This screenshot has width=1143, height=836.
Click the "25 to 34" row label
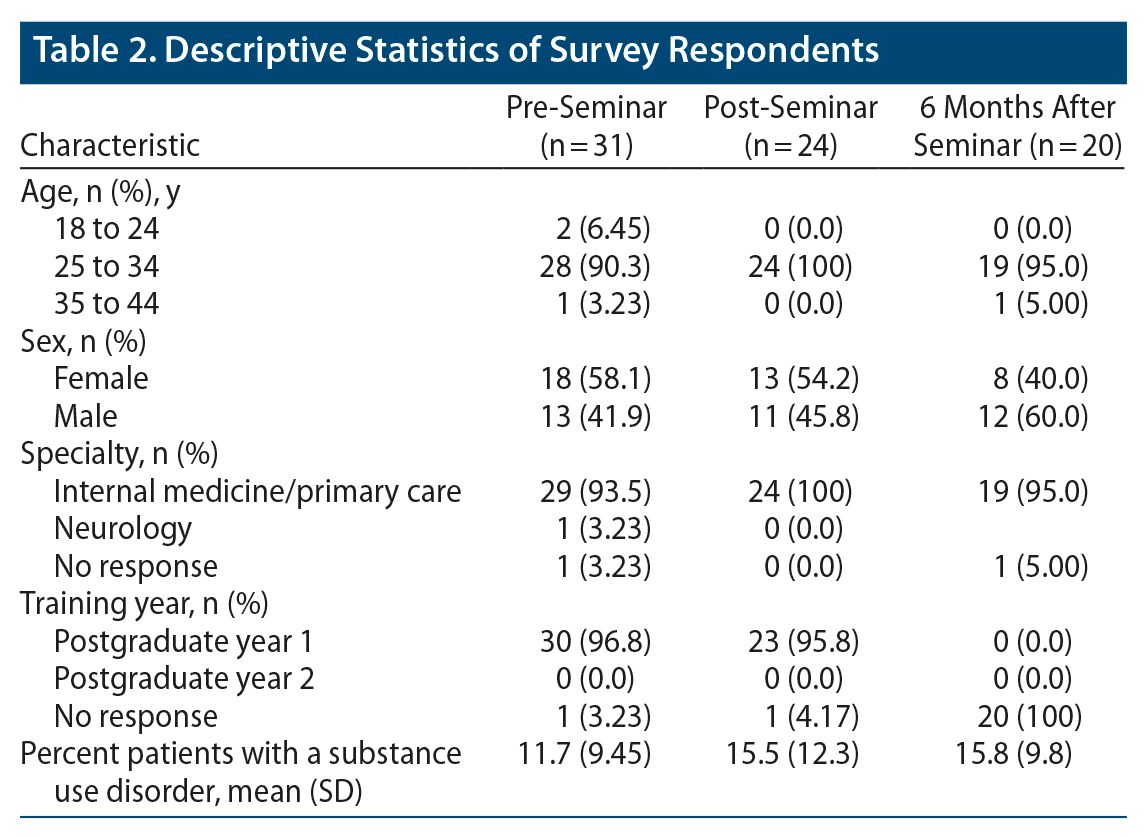click(x=106, y=267)
